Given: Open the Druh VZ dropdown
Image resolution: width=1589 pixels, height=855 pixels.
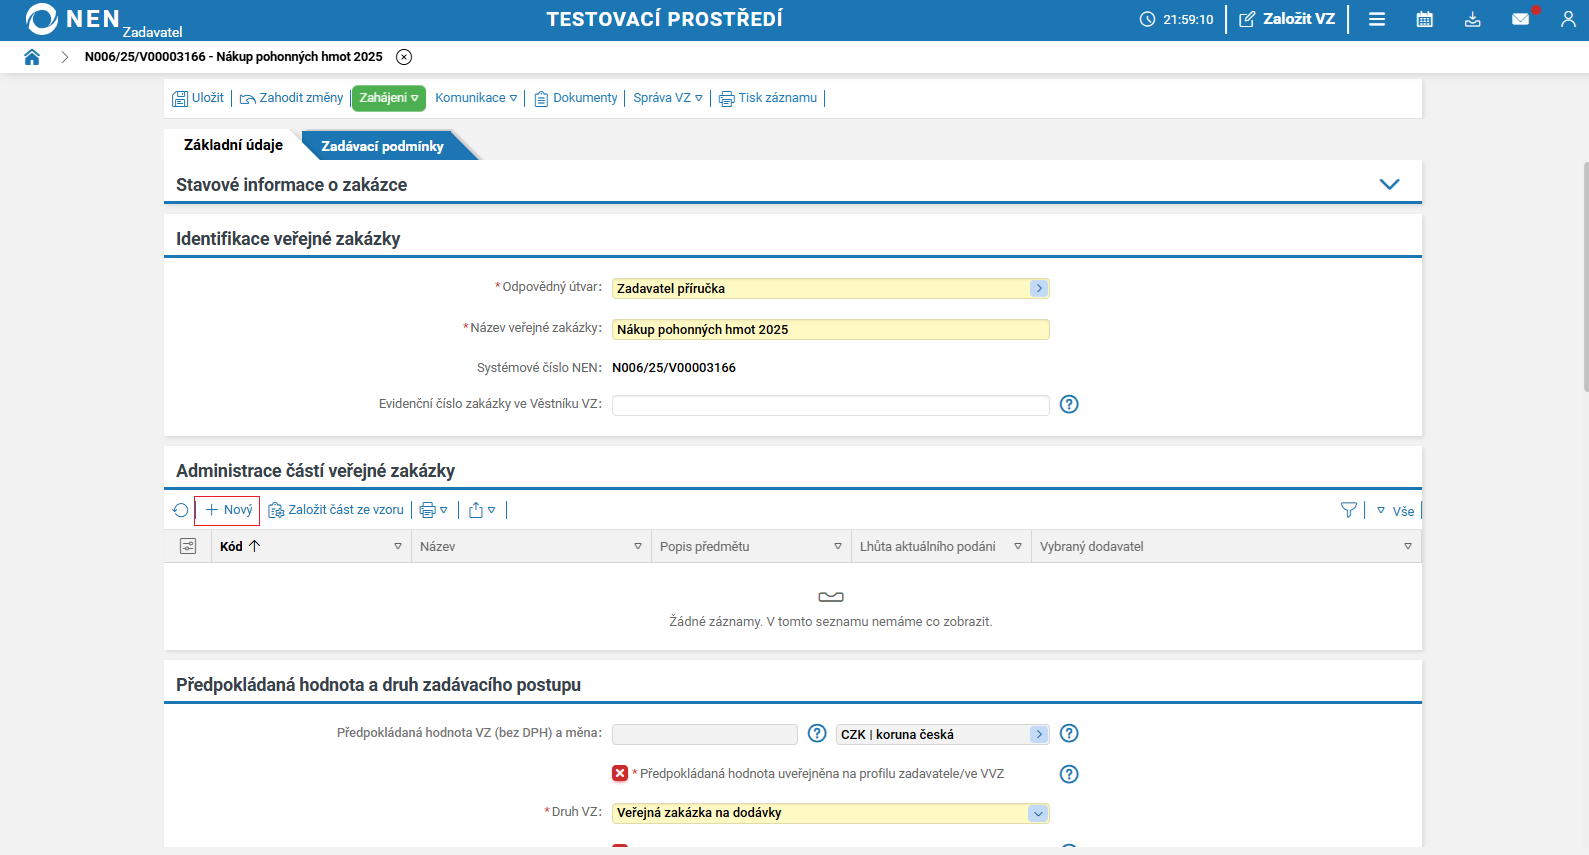Looking at the screenshot, I should [1038, 813].
